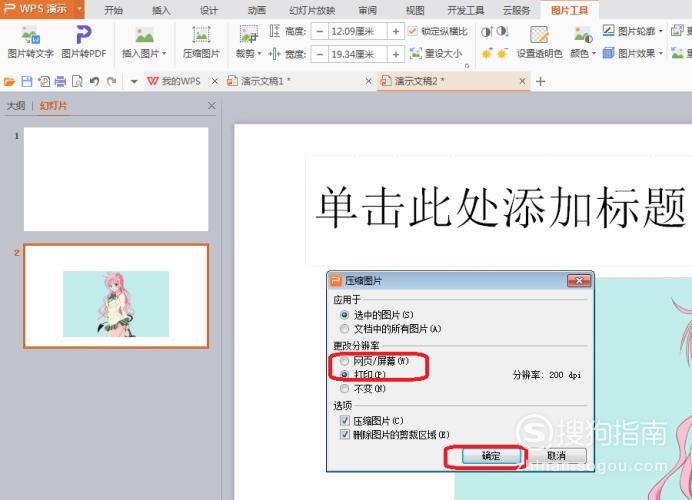Screen dimensions: 692x500
Task: Open the WPS 演示 application menu dropdown
Action: [x=79, y=9]
